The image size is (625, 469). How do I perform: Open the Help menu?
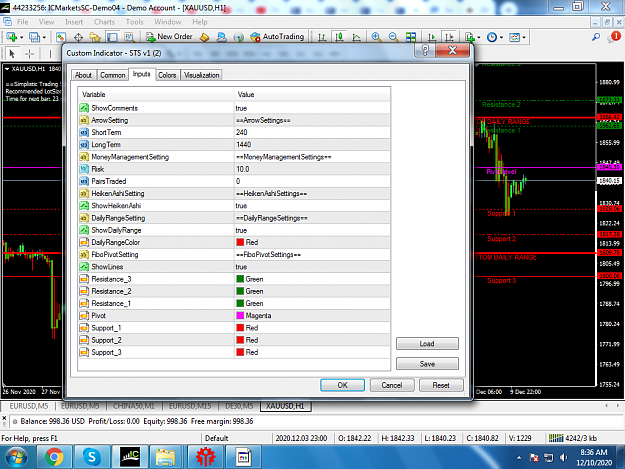(200, 22)
